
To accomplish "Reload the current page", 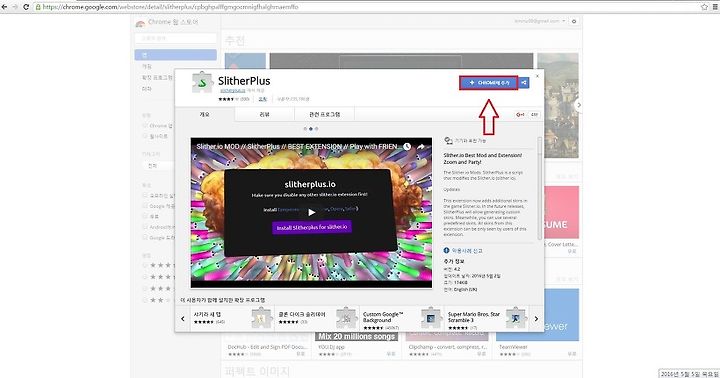I will coord(26,7).
